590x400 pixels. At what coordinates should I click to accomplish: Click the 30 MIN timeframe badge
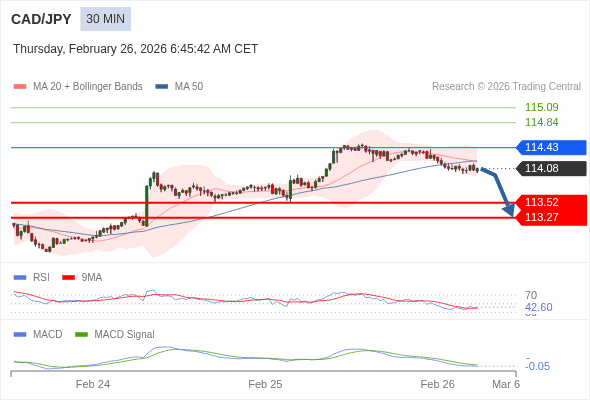[105, 19]
